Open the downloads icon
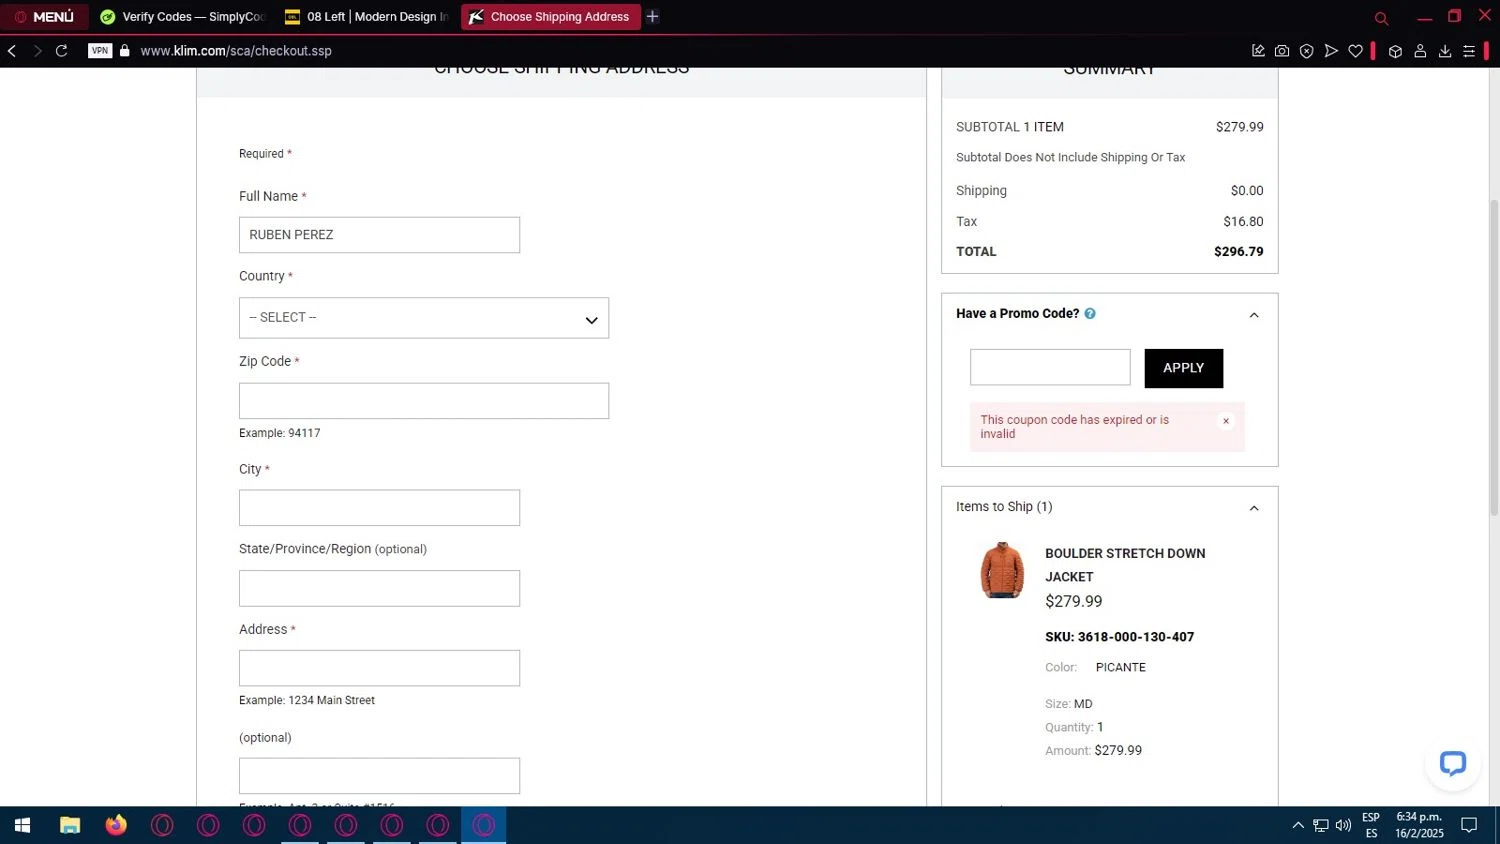 pos(1445,51)
